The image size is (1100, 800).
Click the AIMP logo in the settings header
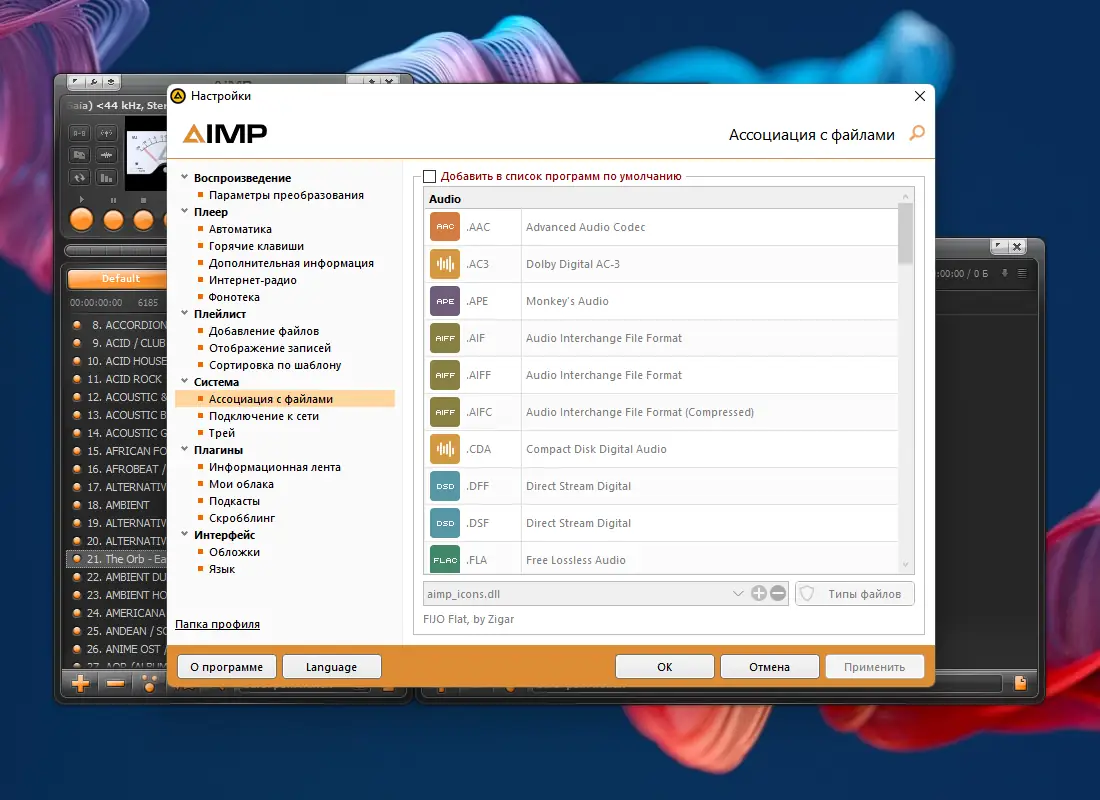224,133
